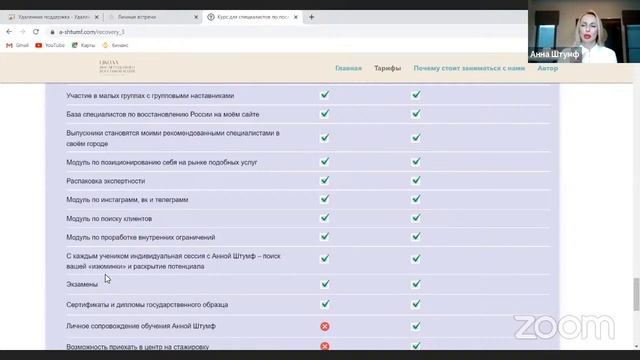Click green checkmark for Личное сопровождение row
This screenshot has width=640, height=360.
click(x=416, y=326)
